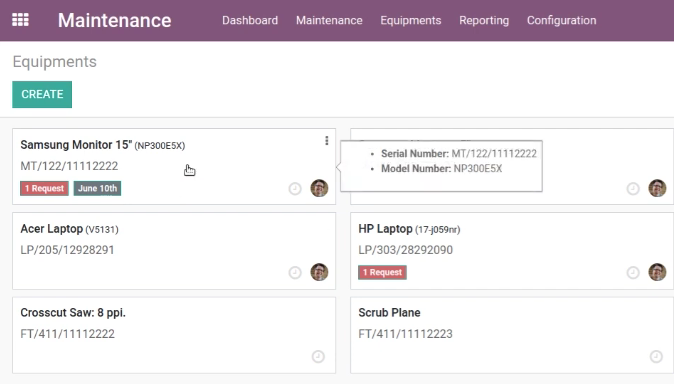The image size is (674, 384).
Task: Click 'June 10th' badge on Samsung Monitor card
Action: [97, 188]
